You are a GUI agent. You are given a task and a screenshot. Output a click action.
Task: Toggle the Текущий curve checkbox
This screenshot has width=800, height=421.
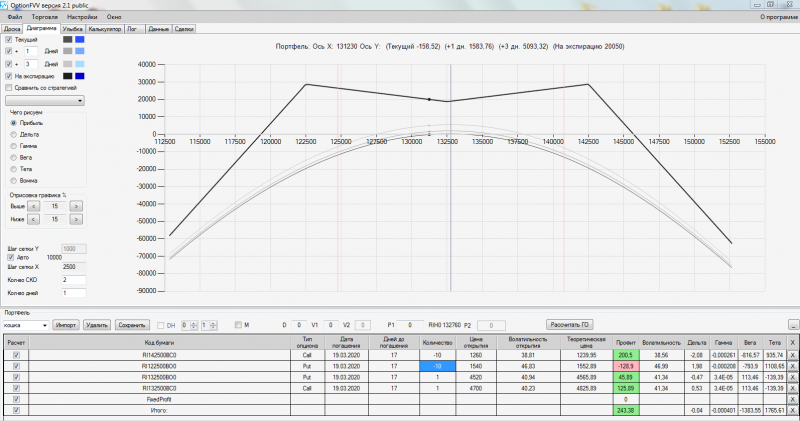(x=9, y=39)
